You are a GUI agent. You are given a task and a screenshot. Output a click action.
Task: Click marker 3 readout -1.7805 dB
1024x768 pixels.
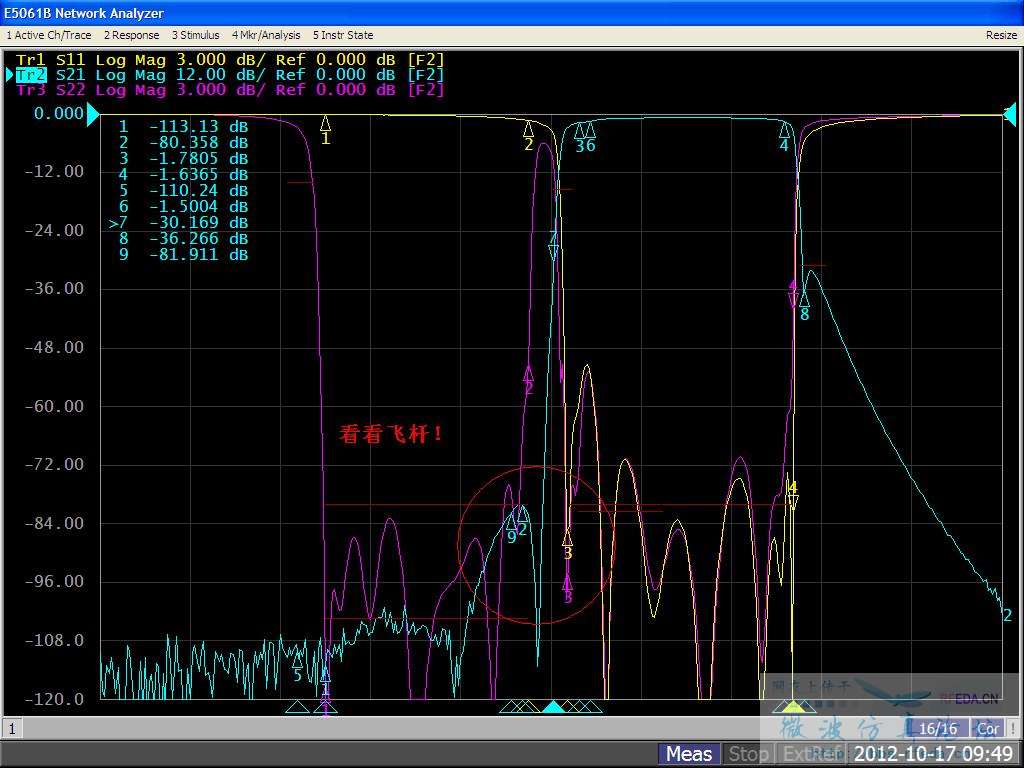pos(184,158)
